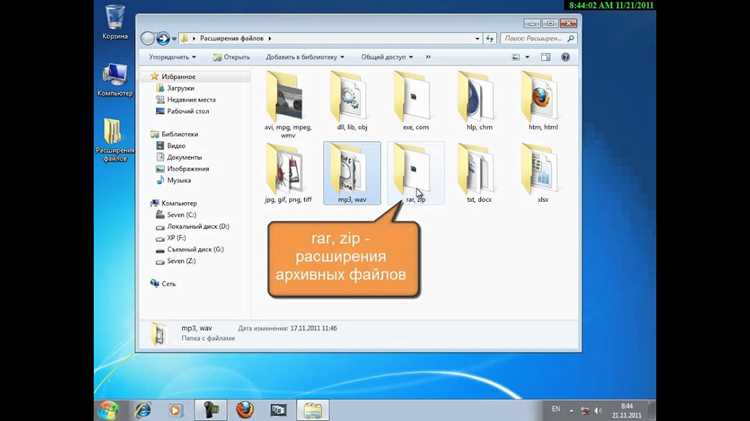The width and height of the screenshot is (750, 421).
Task: Click the Show desktop strip
Action: [x=652, y=410]
